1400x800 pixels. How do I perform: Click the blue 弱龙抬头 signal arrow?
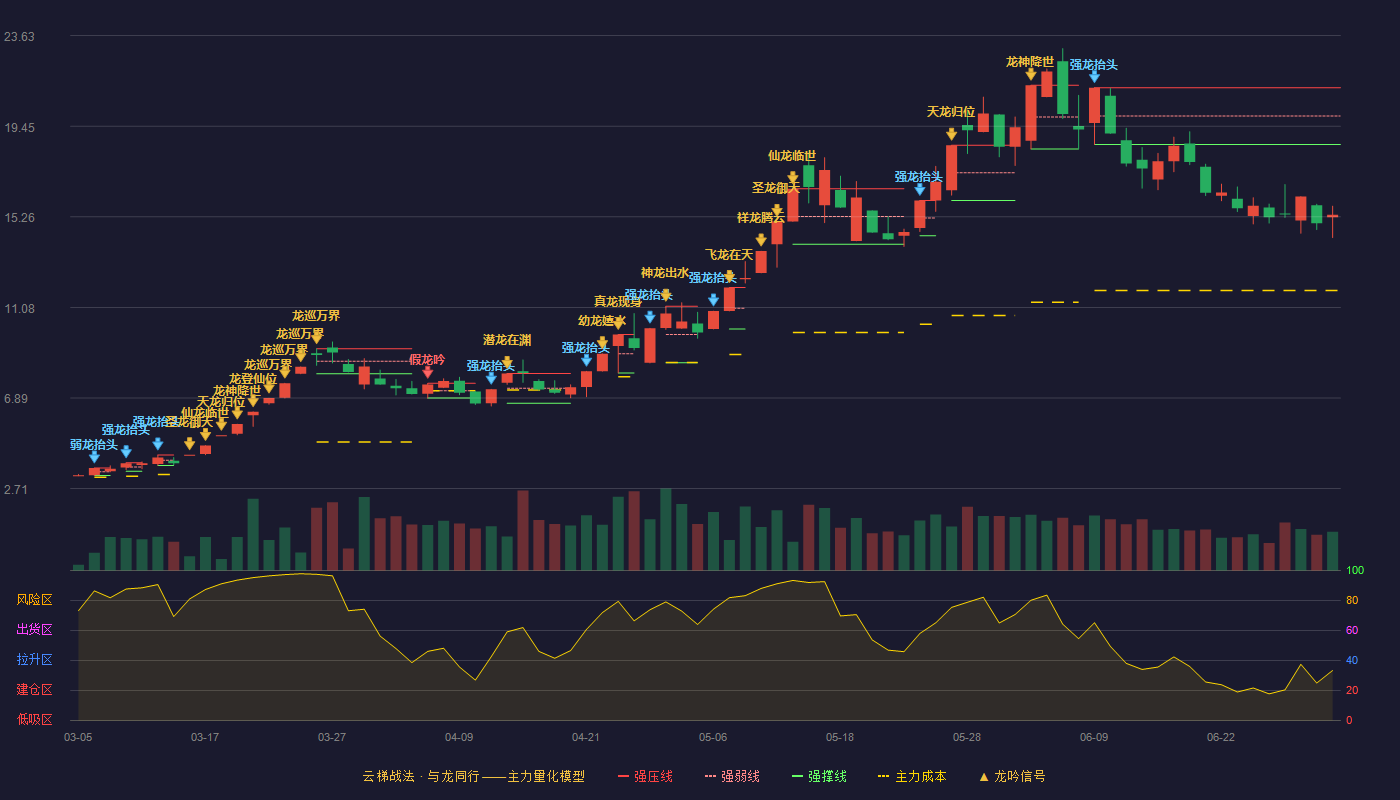tap(94, 457)
